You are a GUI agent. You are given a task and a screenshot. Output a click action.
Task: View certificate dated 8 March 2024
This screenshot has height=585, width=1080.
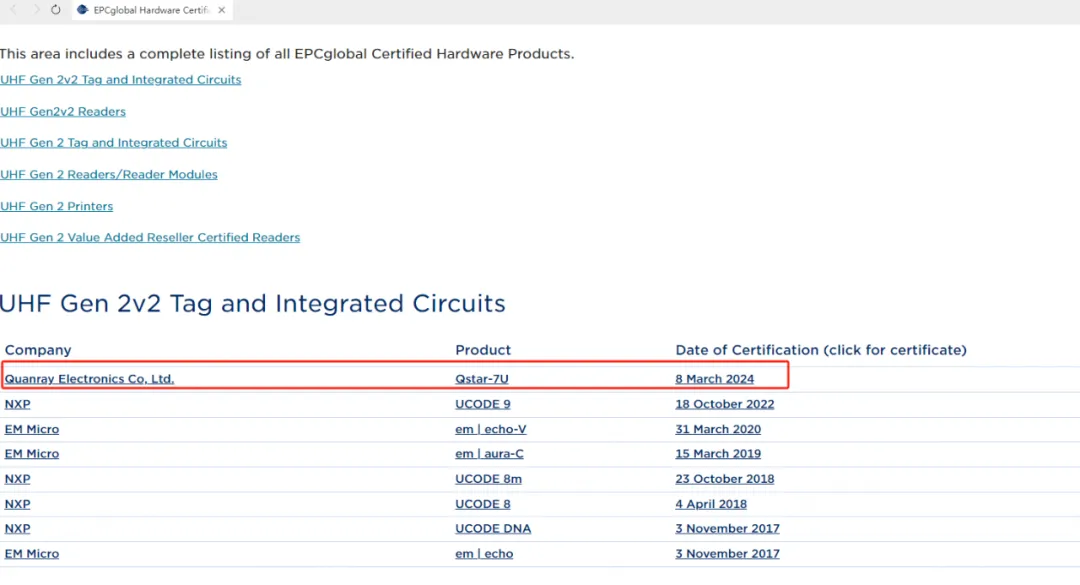714,379
